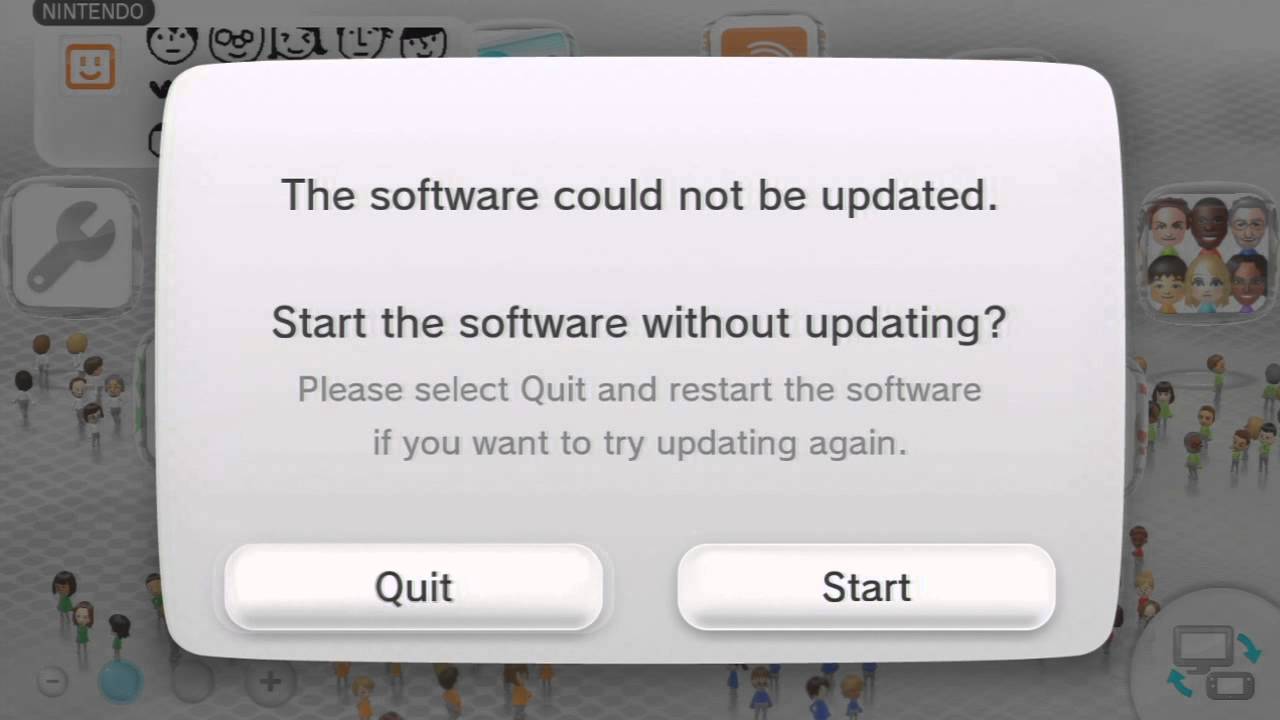Viewport: 1280px width, 720px height.
Task: Select the orange Friend List smiley icon
Action: click(90, 68)
